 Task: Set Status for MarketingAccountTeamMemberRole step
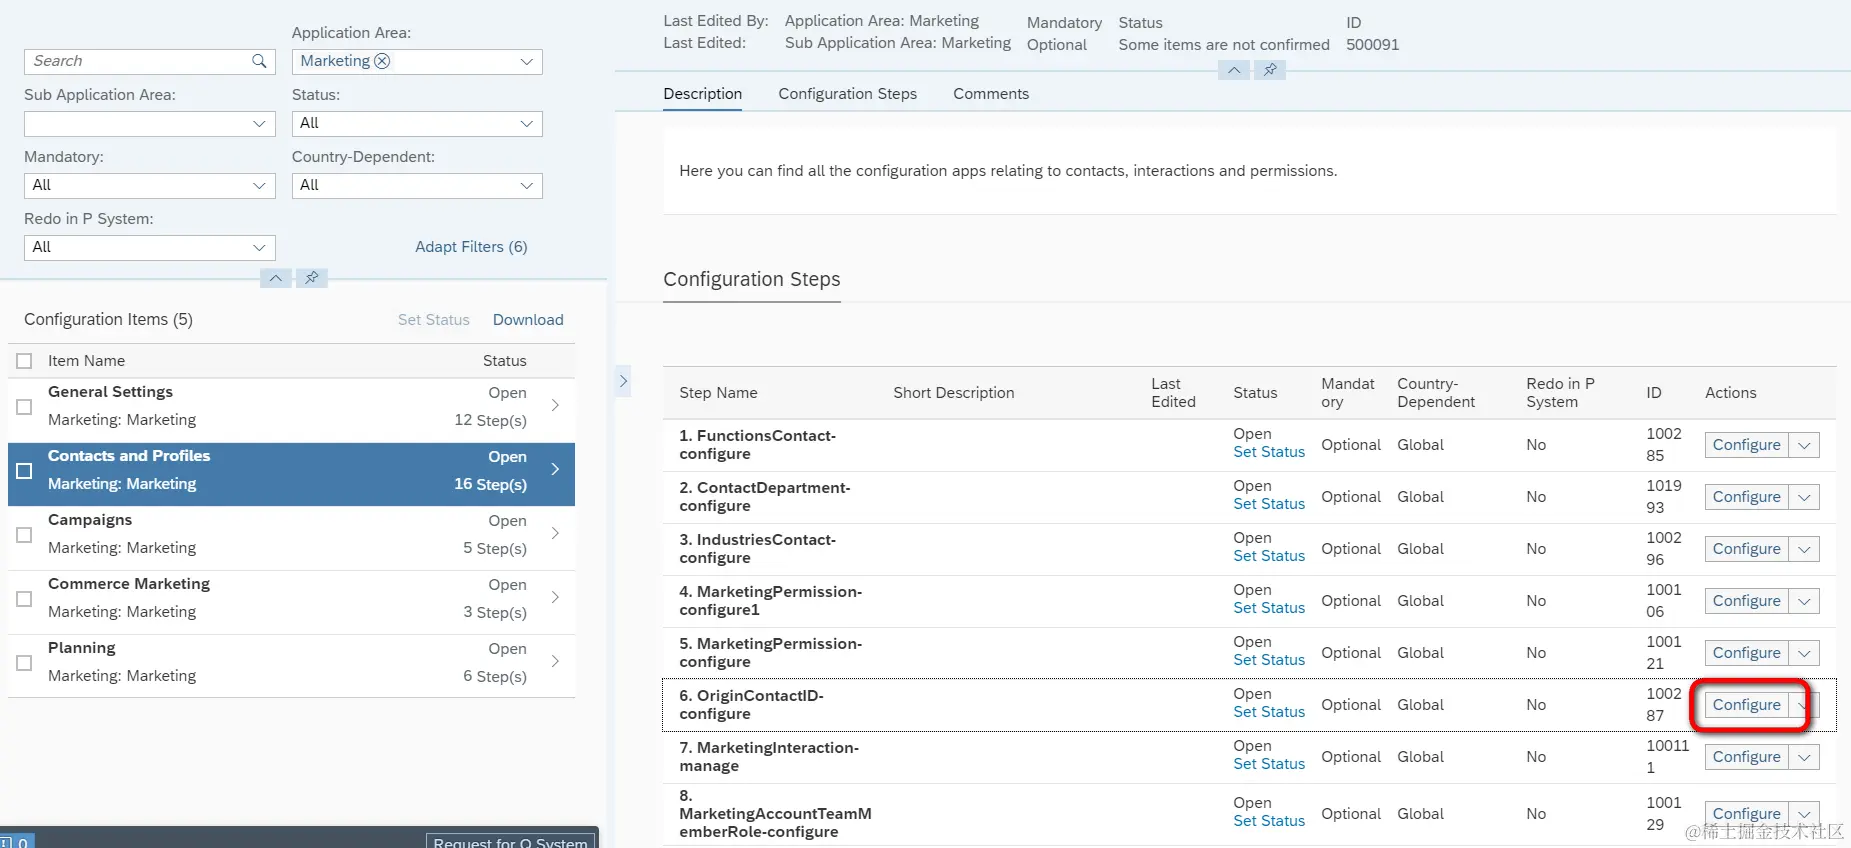(x=1269, y=821)
